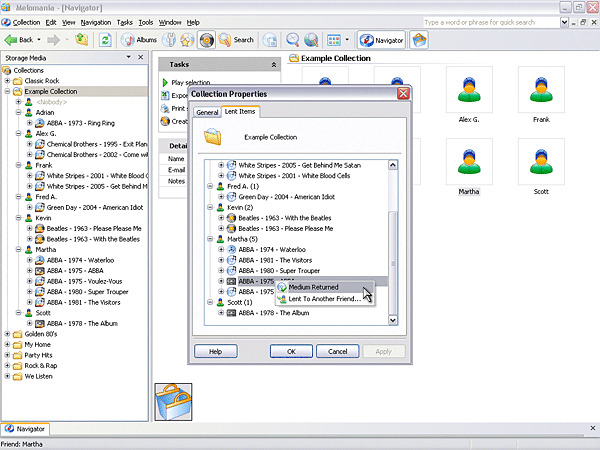Click the Alex G. friend avatar
Image resolution: width=600 pixels, height=450 pixels.
point(468,90)
